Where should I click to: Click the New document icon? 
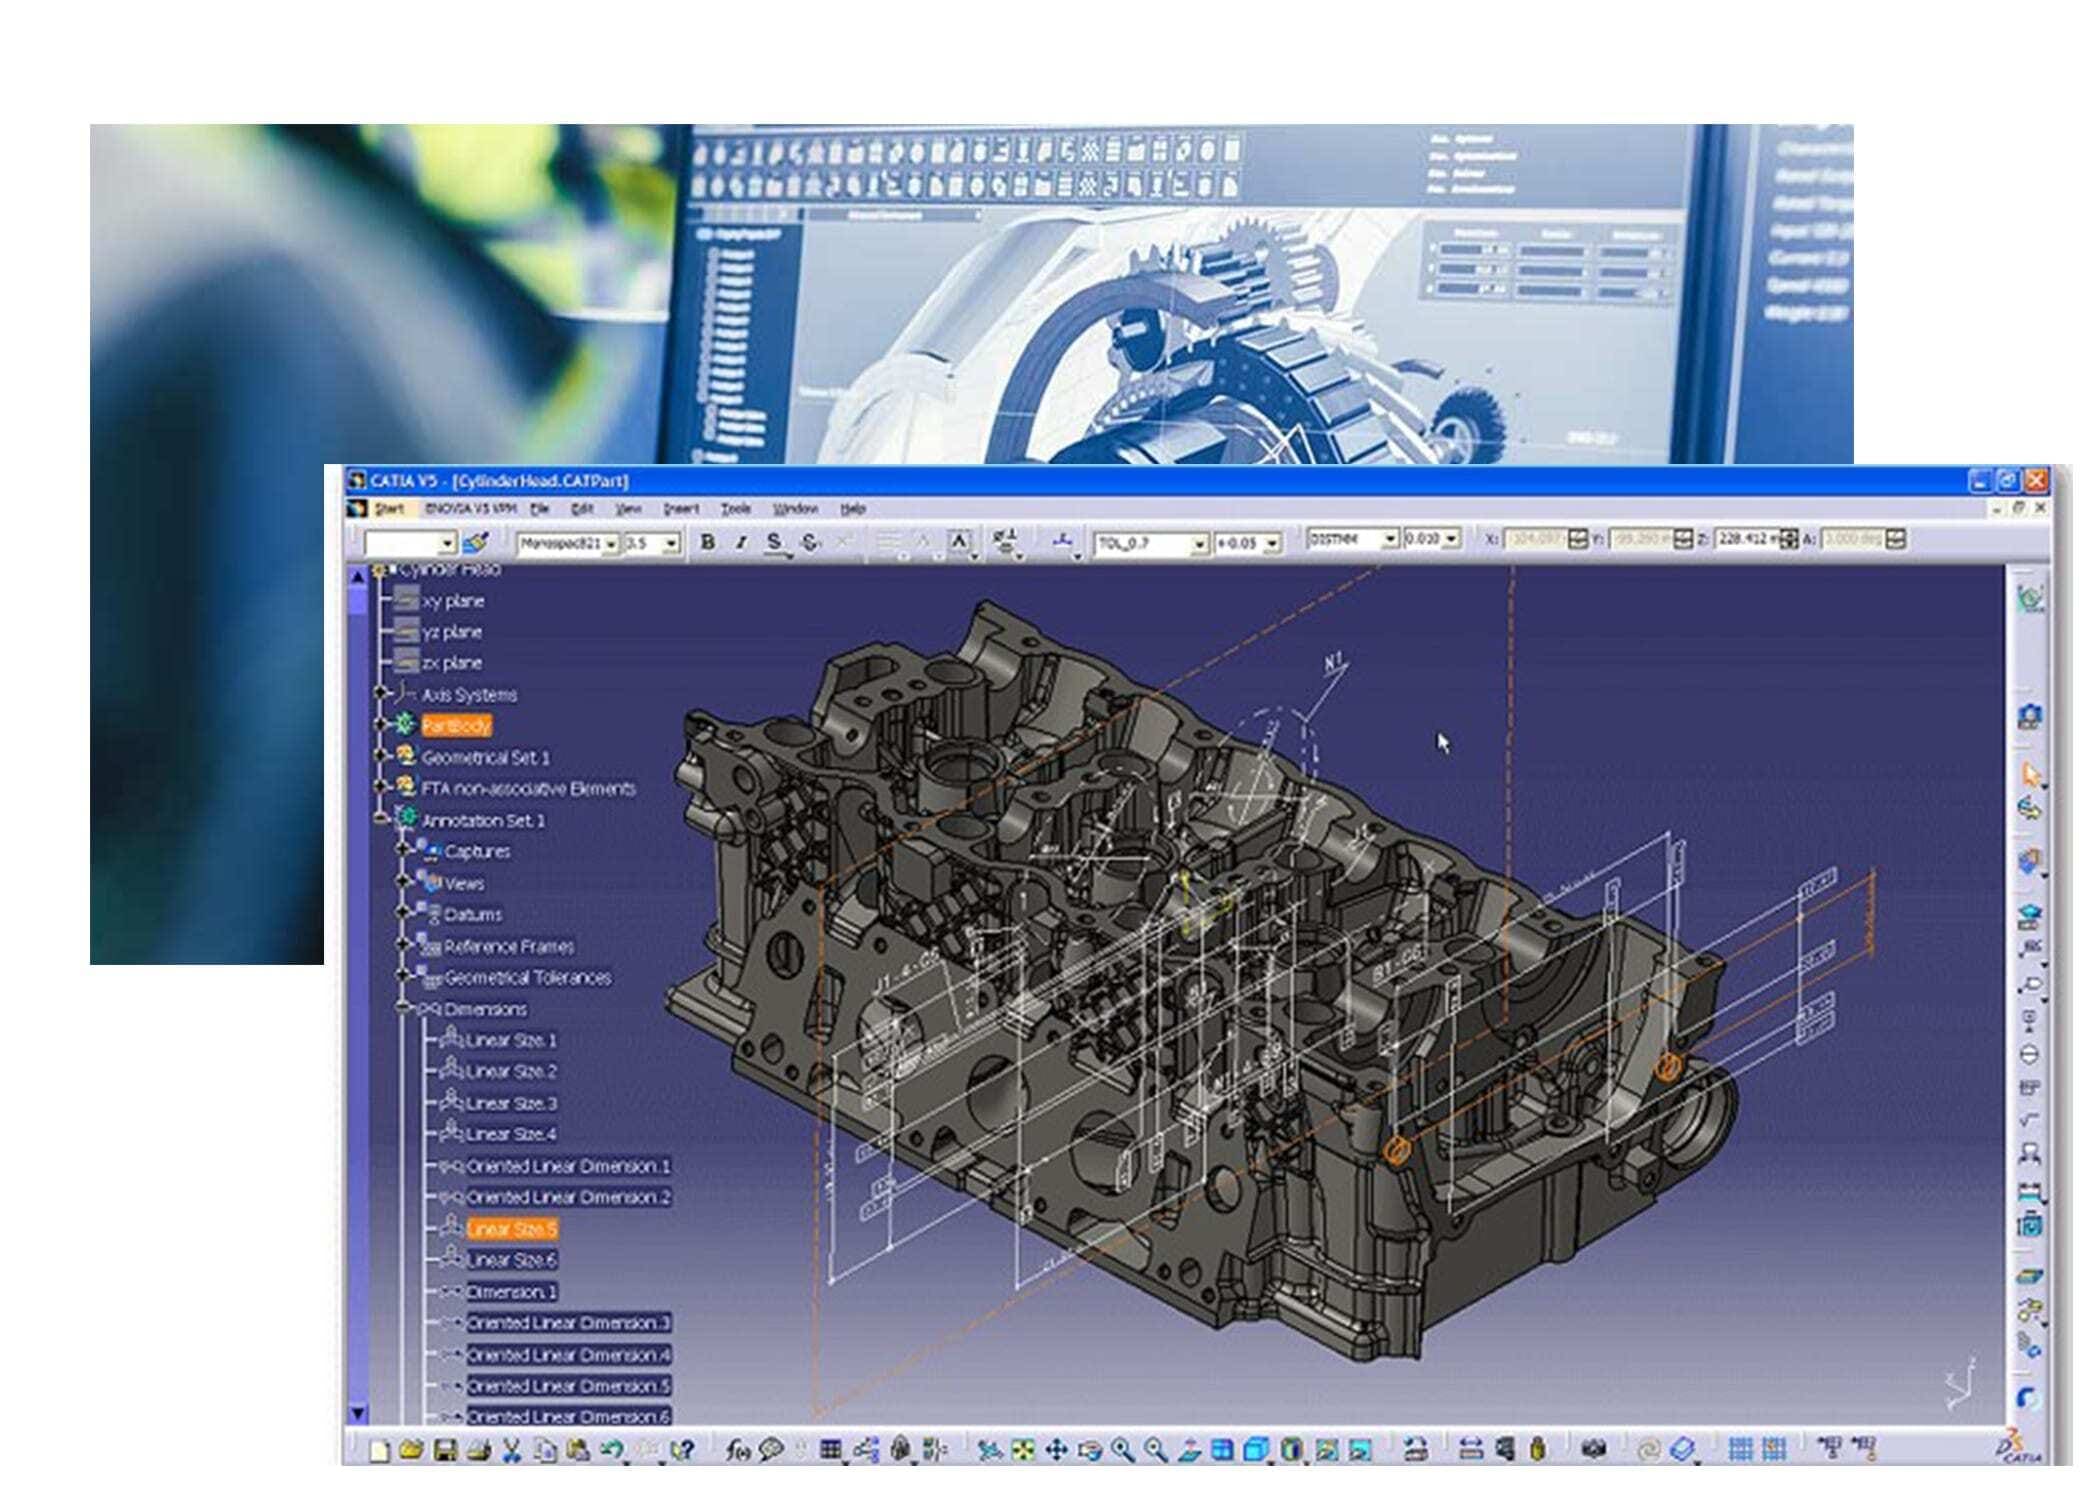point(379,1449)
